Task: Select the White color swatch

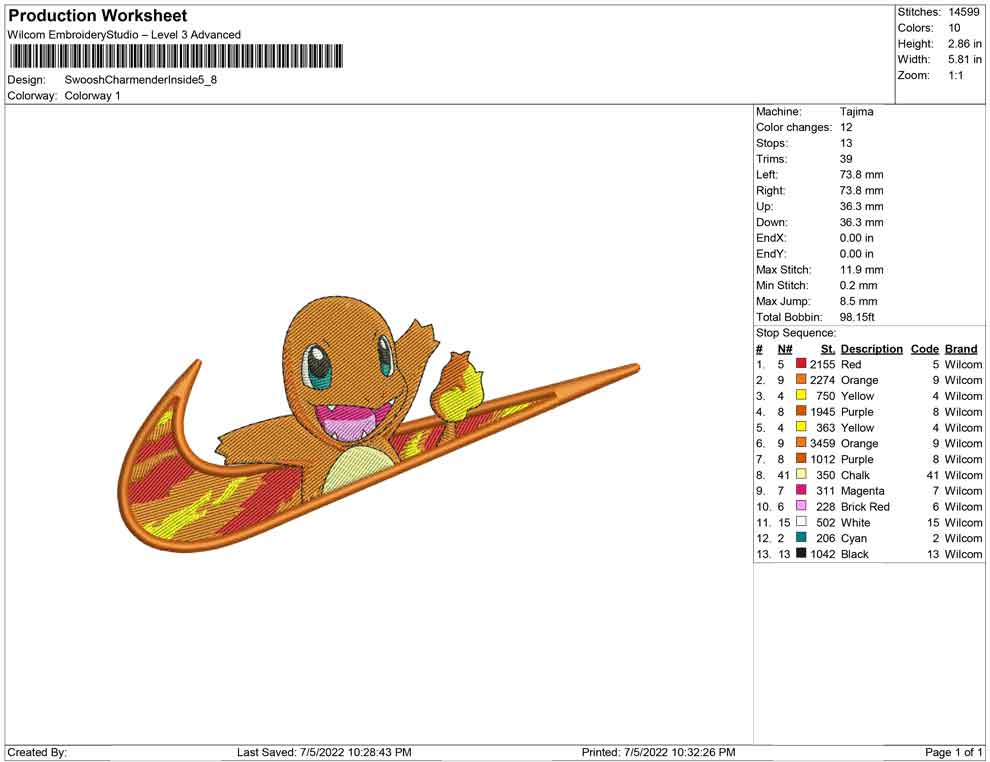Action: (801, 521)
